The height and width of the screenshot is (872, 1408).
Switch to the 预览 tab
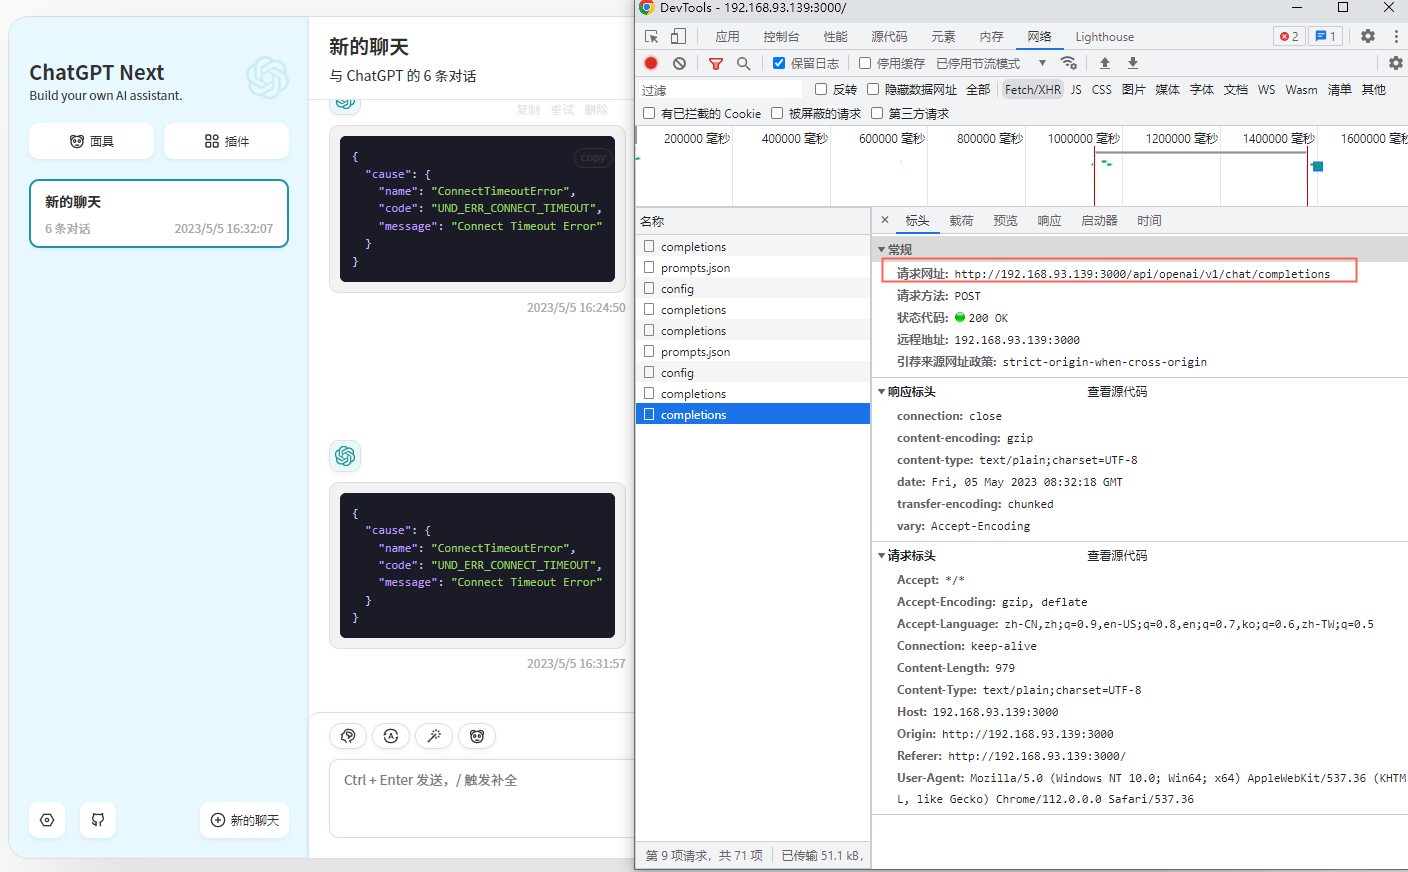tap(1005, 220)
